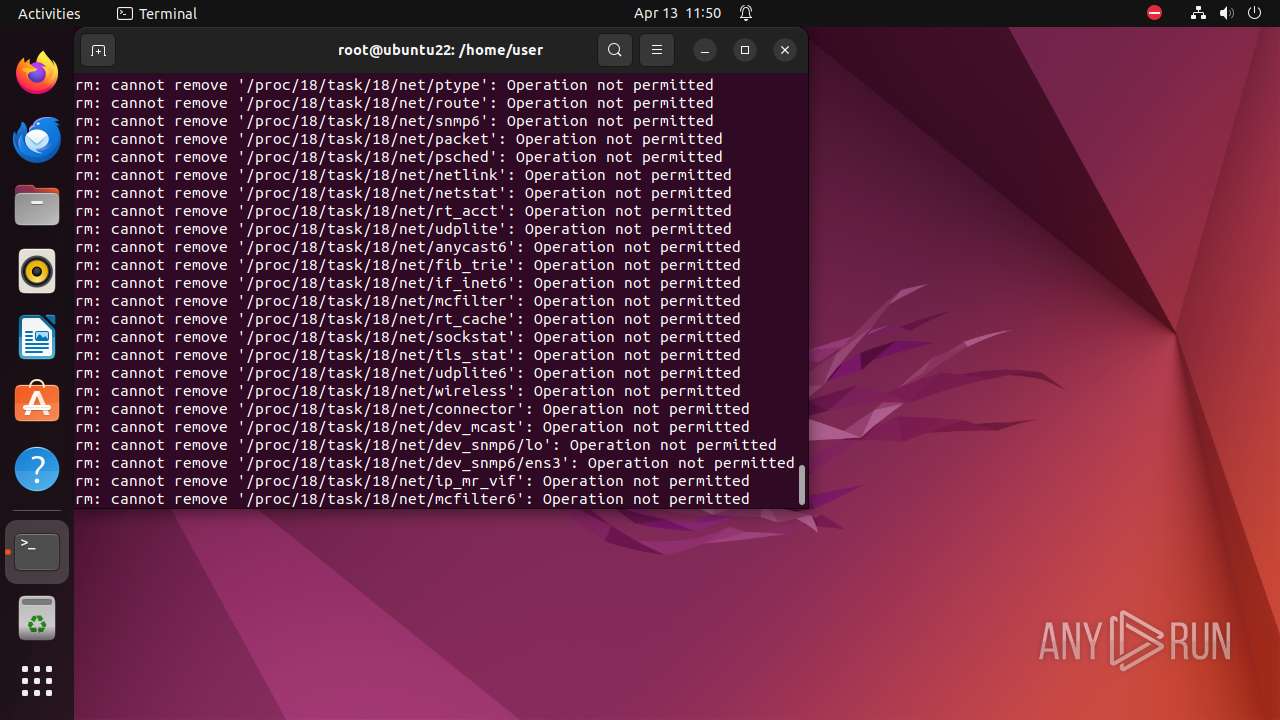Click the line containing '/net/netstat'
This screenshot has width=1280, height=720.
tap(403, 193)
